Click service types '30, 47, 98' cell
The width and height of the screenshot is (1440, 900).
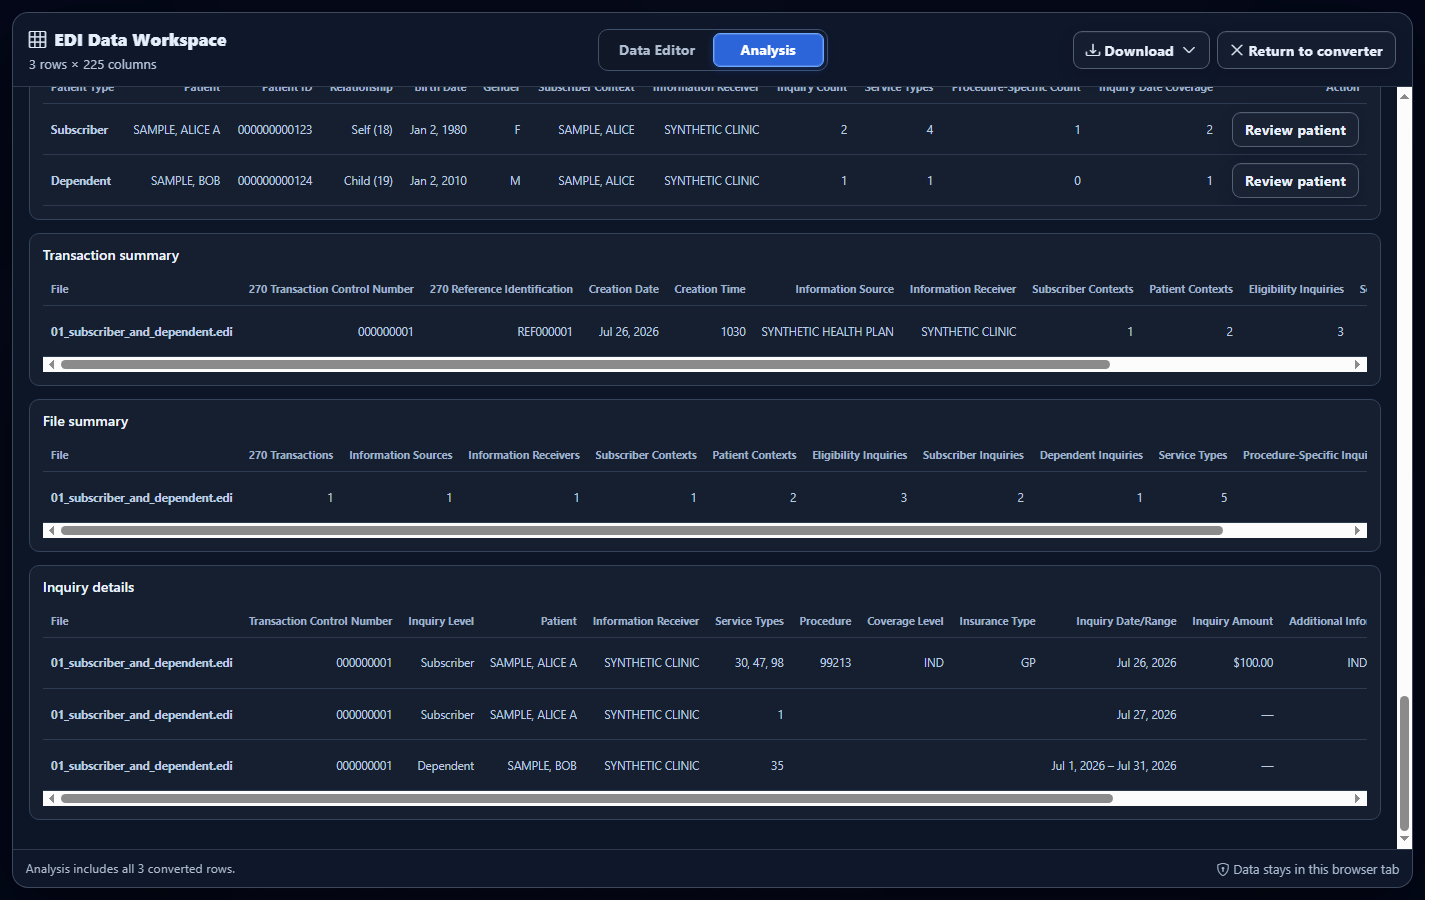[759, 663]
